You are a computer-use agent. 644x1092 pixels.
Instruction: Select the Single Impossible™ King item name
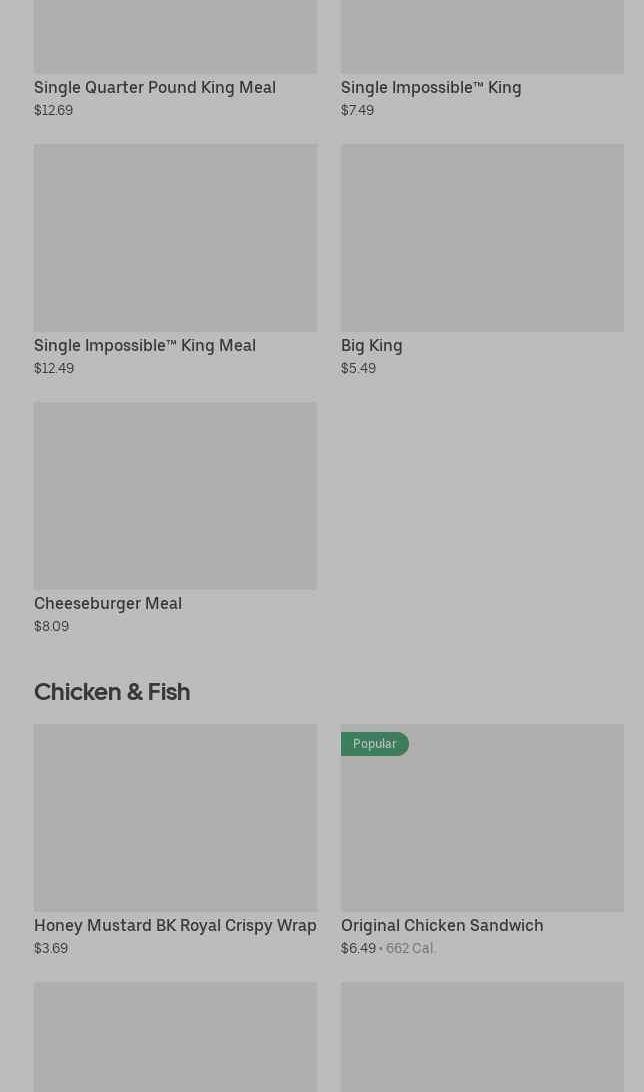[431, 87]
